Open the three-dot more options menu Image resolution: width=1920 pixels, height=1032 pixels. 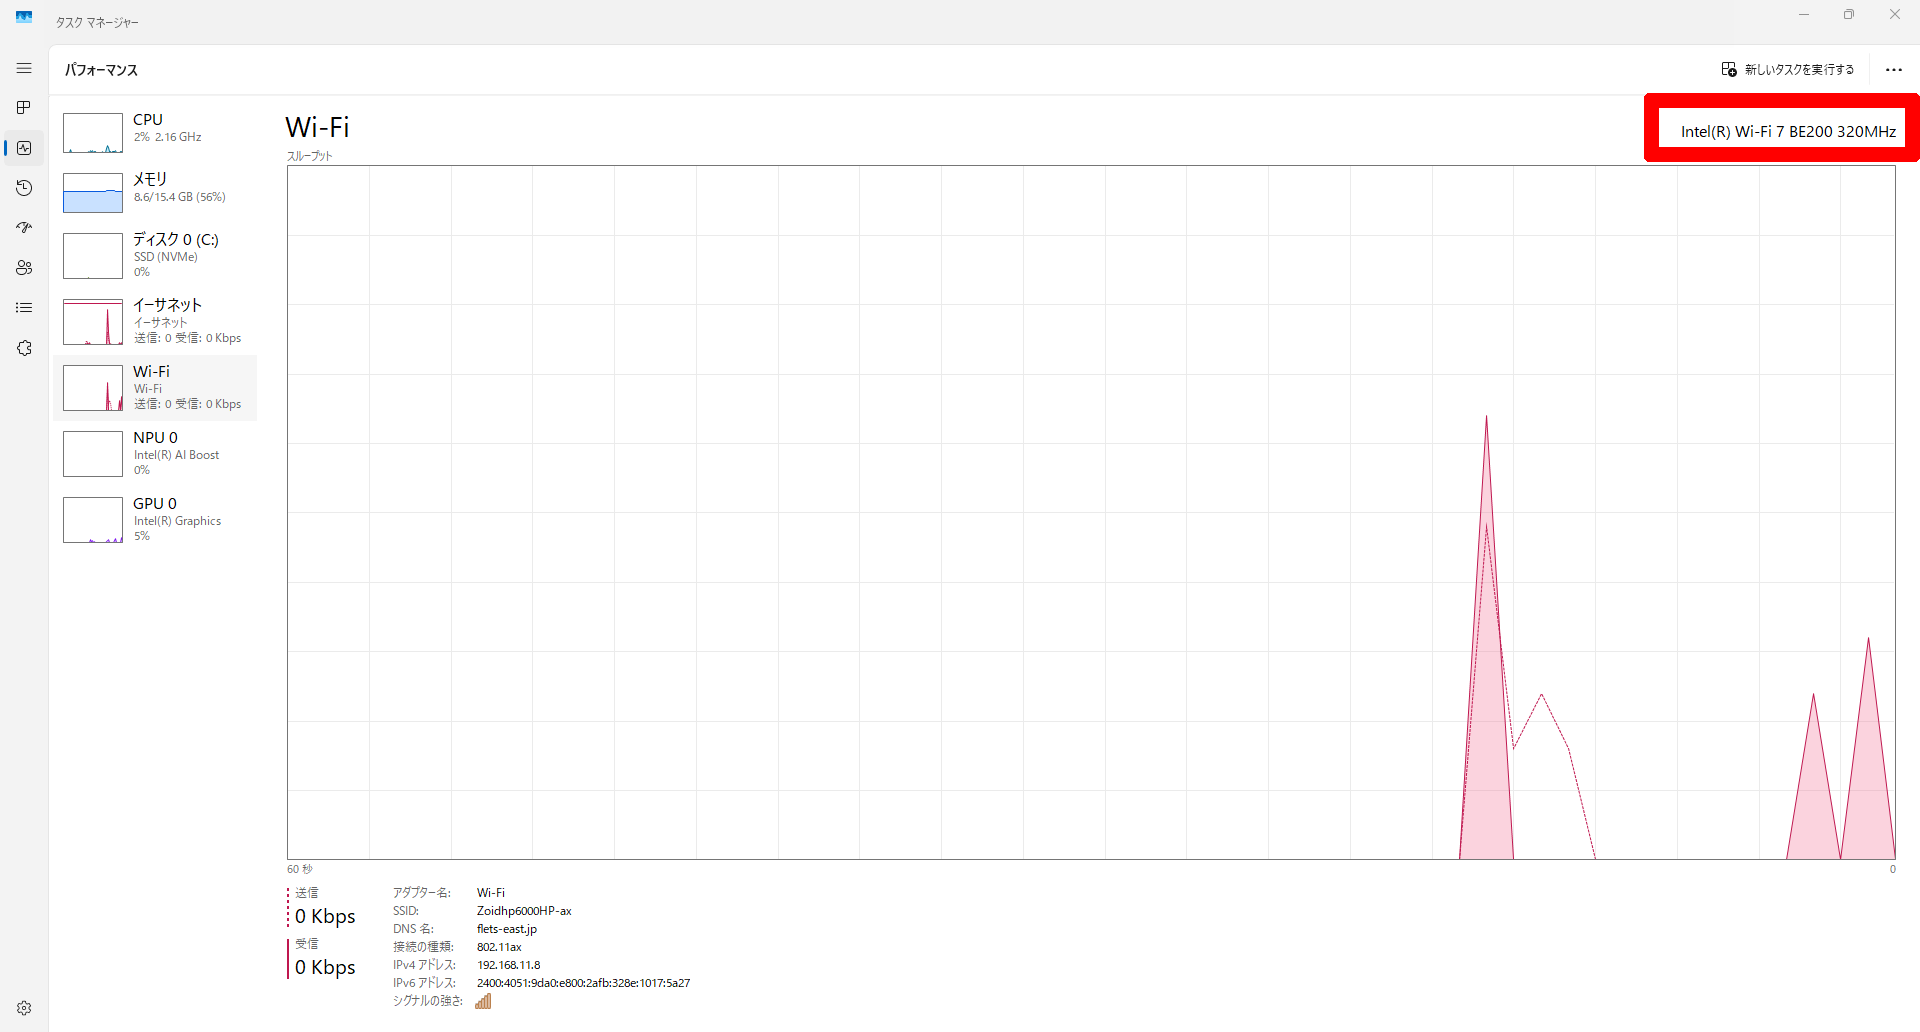point(1893,70)
